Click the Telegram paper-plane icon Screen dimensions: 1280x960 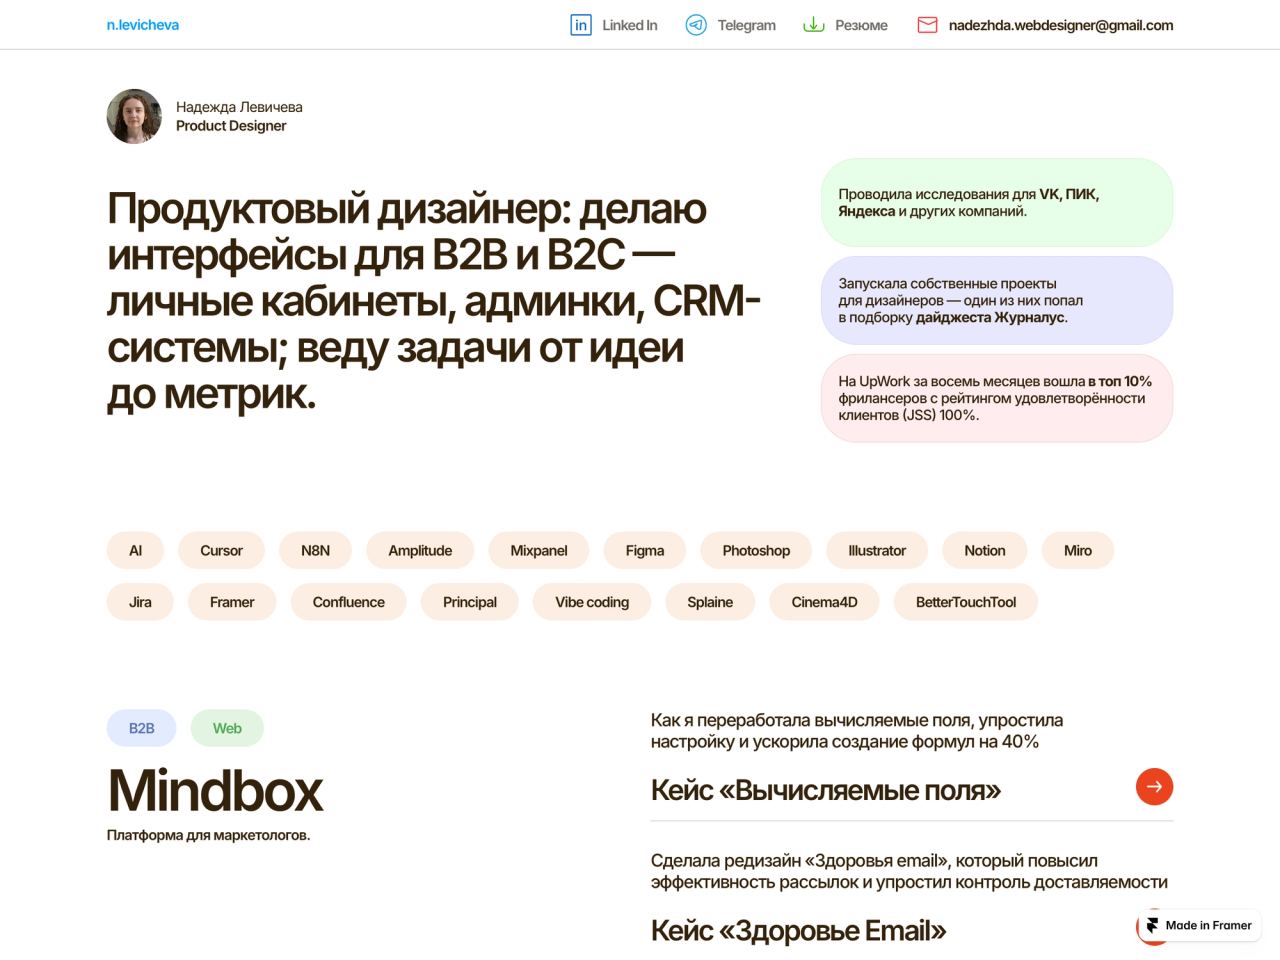[x=696, y=25]
